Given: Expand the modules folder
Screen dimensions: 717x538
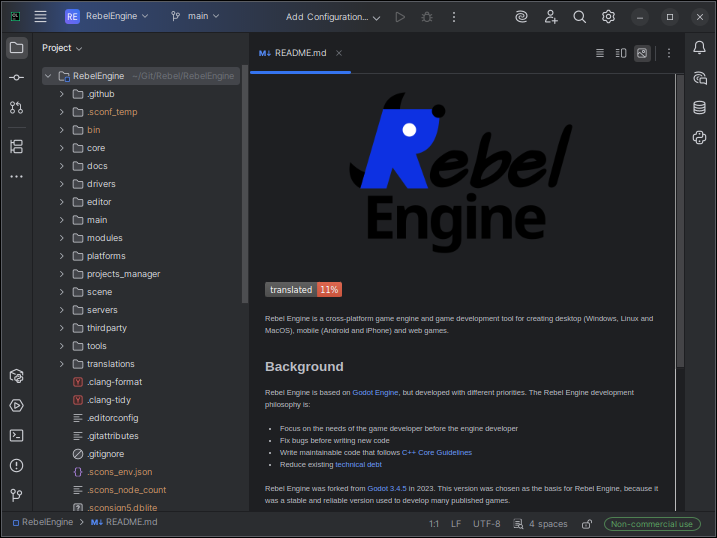Looking at the screenshot, I should click(x=62, y=238).
